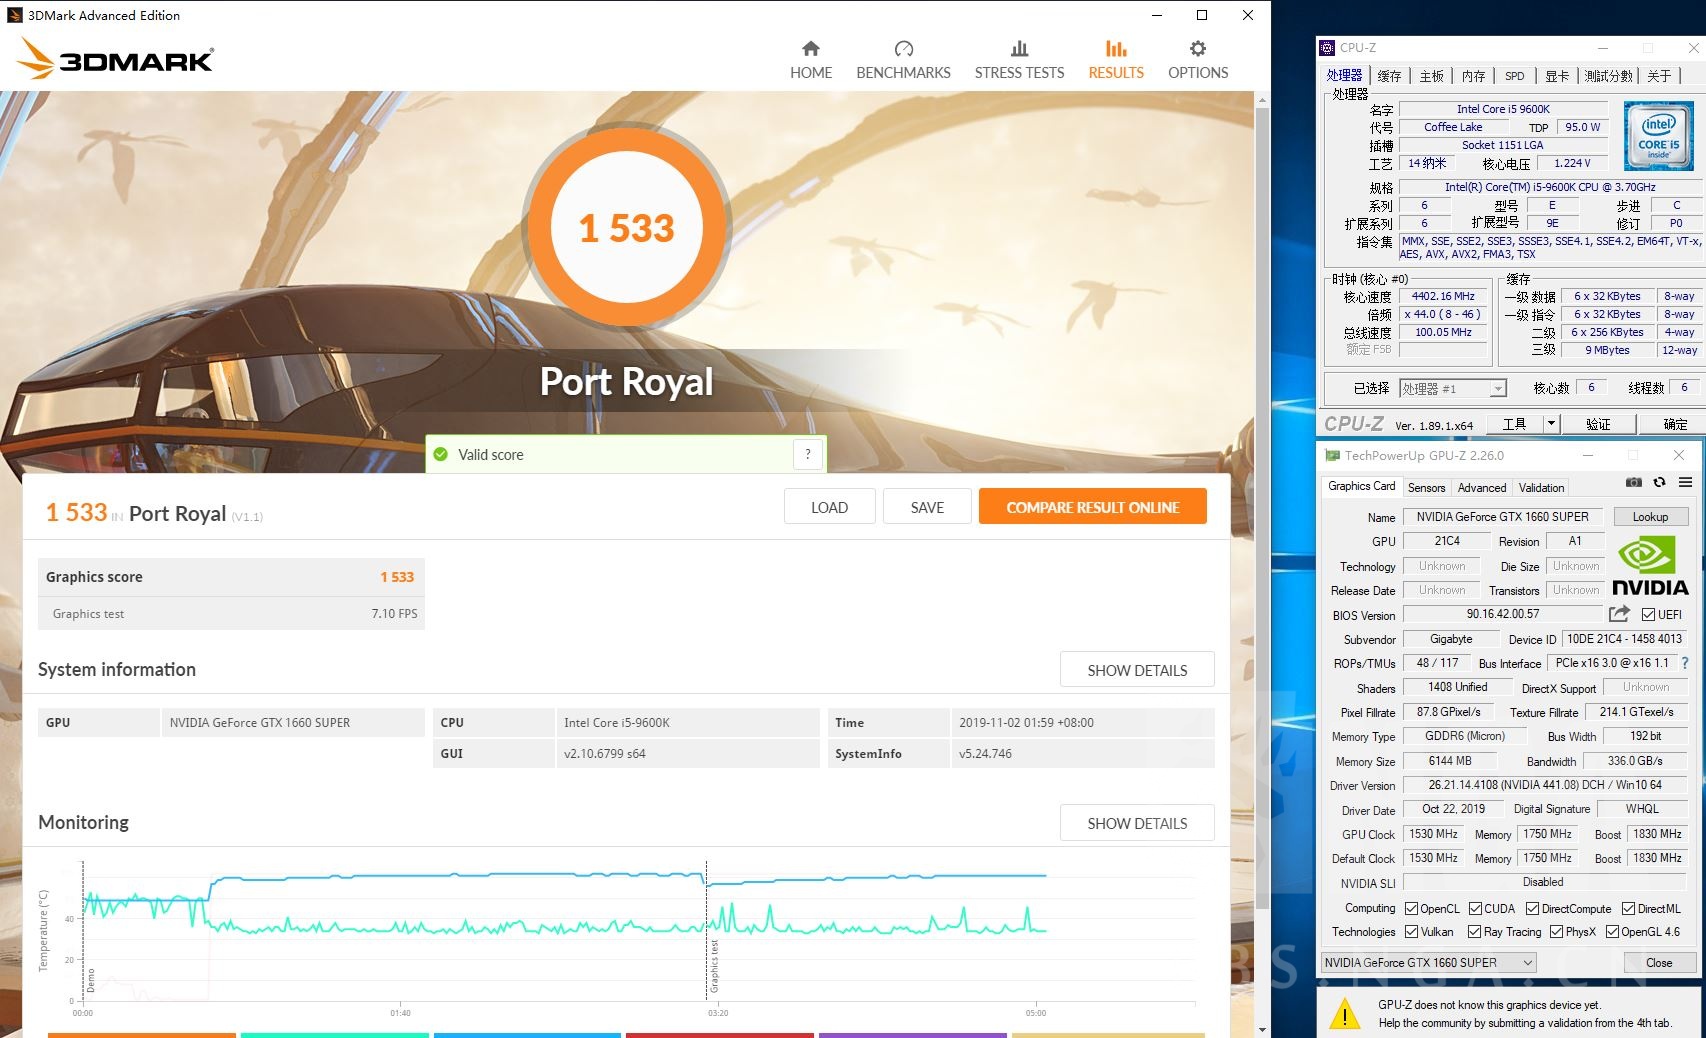The image size is (1706, 1038).
Task: Toggle the UEFI checkbox in GPU-Z
Action: [1648, 614]
